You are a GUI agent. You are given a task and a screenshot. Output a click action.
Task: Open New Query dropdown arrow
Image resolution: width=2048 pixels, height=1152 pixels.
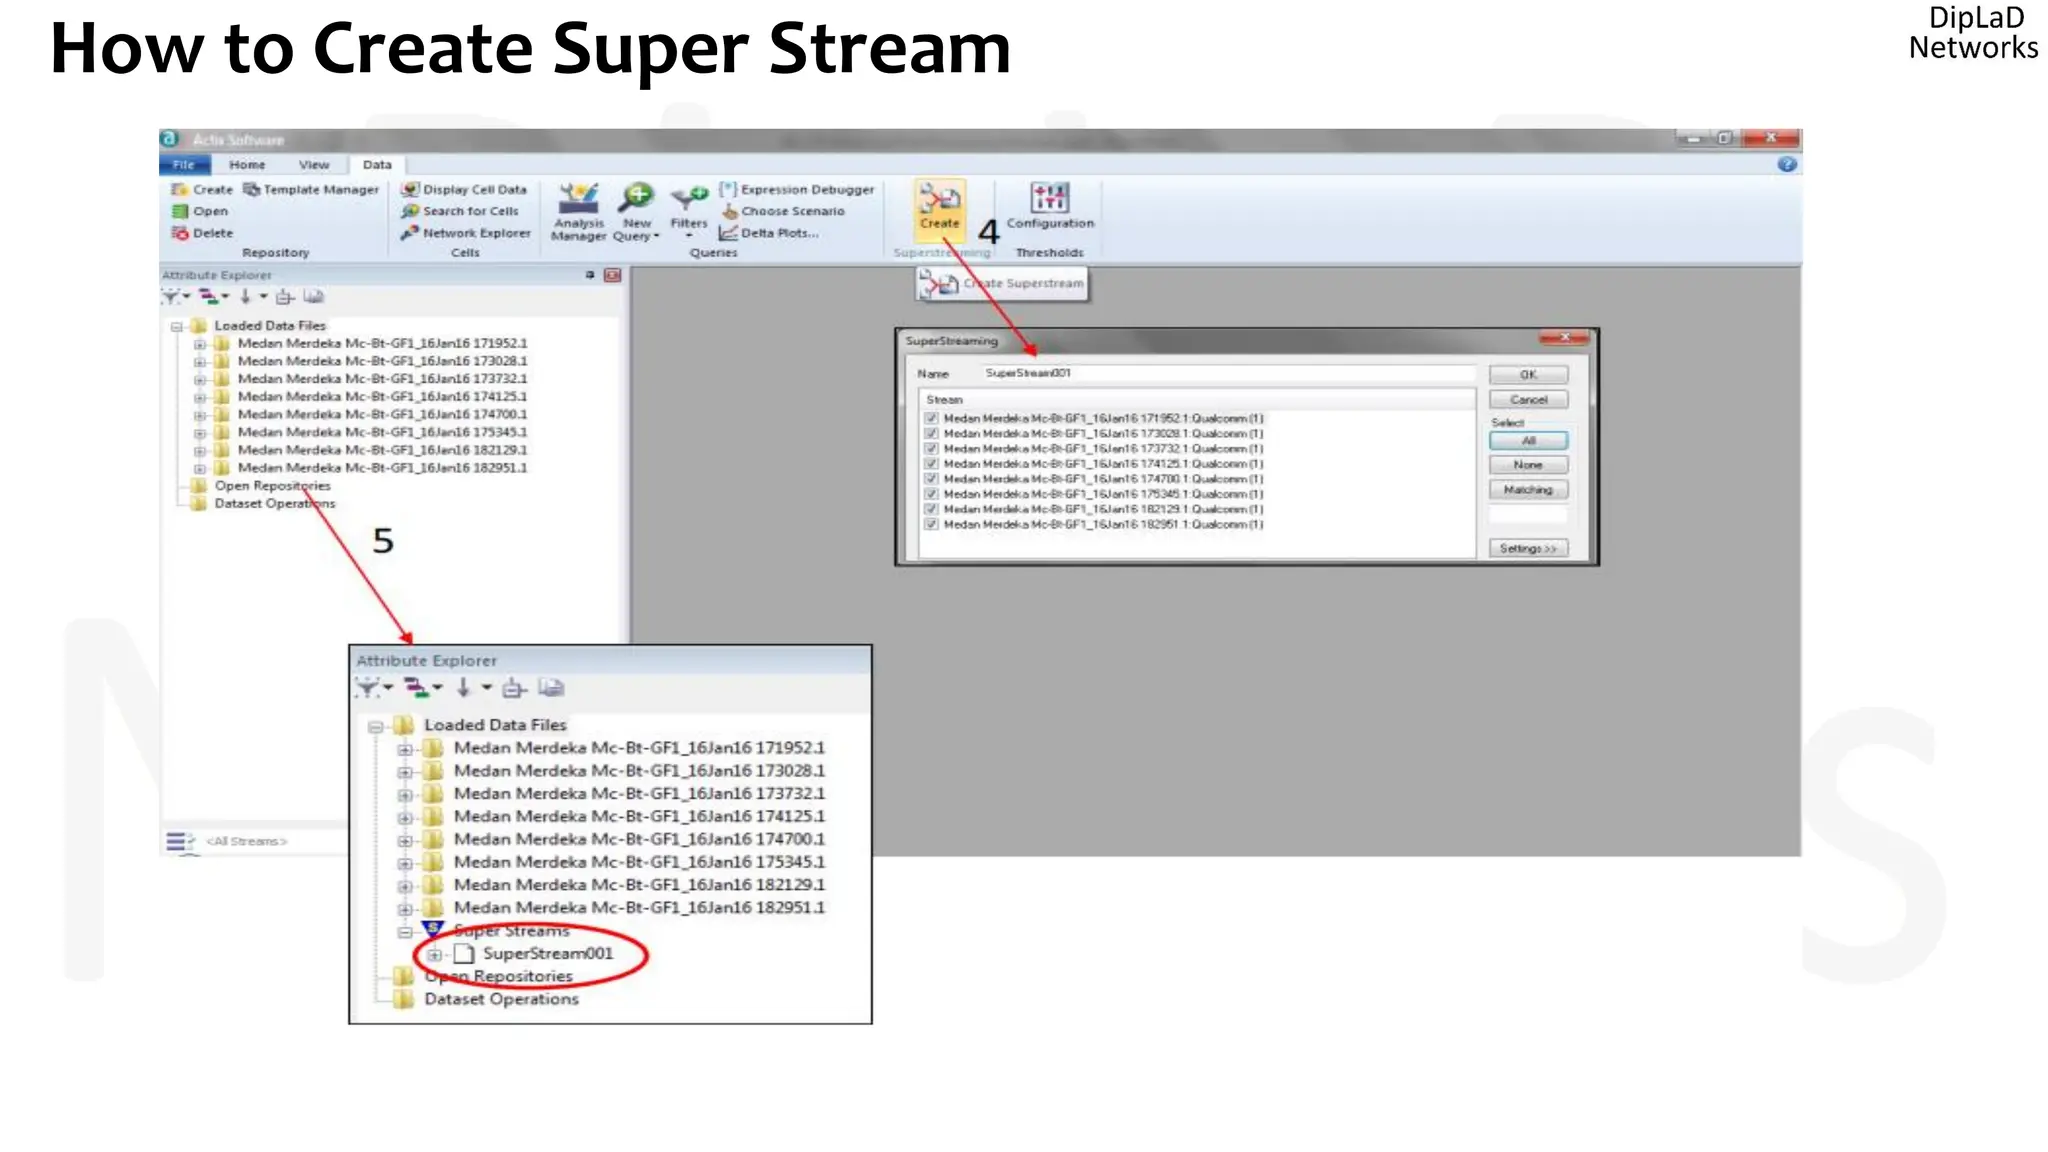(656, 237)
